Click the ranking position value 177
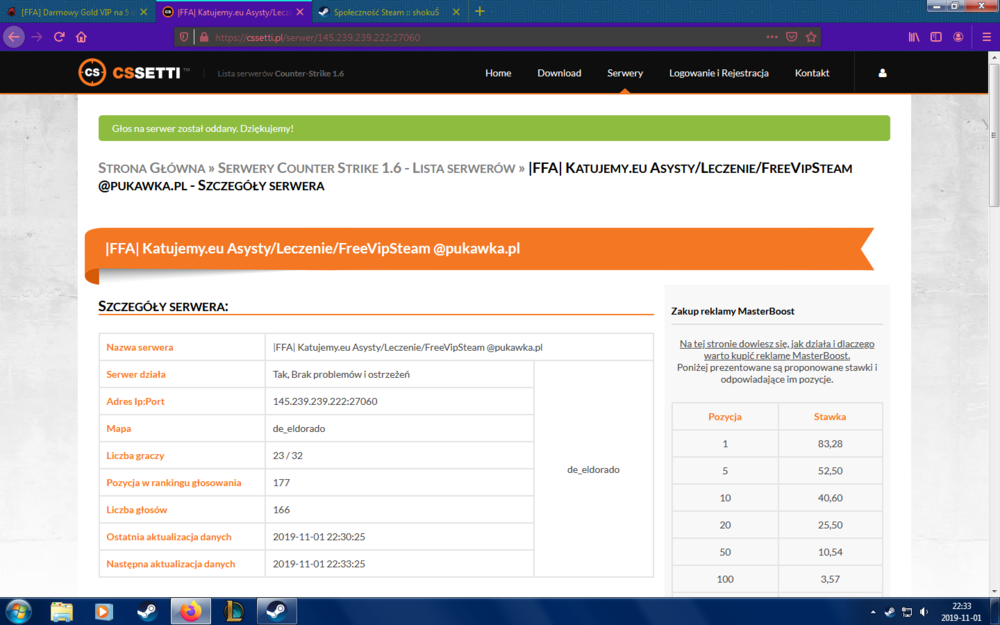Image resolution: width=1000 pixels, height=625 pixels. 281,483
